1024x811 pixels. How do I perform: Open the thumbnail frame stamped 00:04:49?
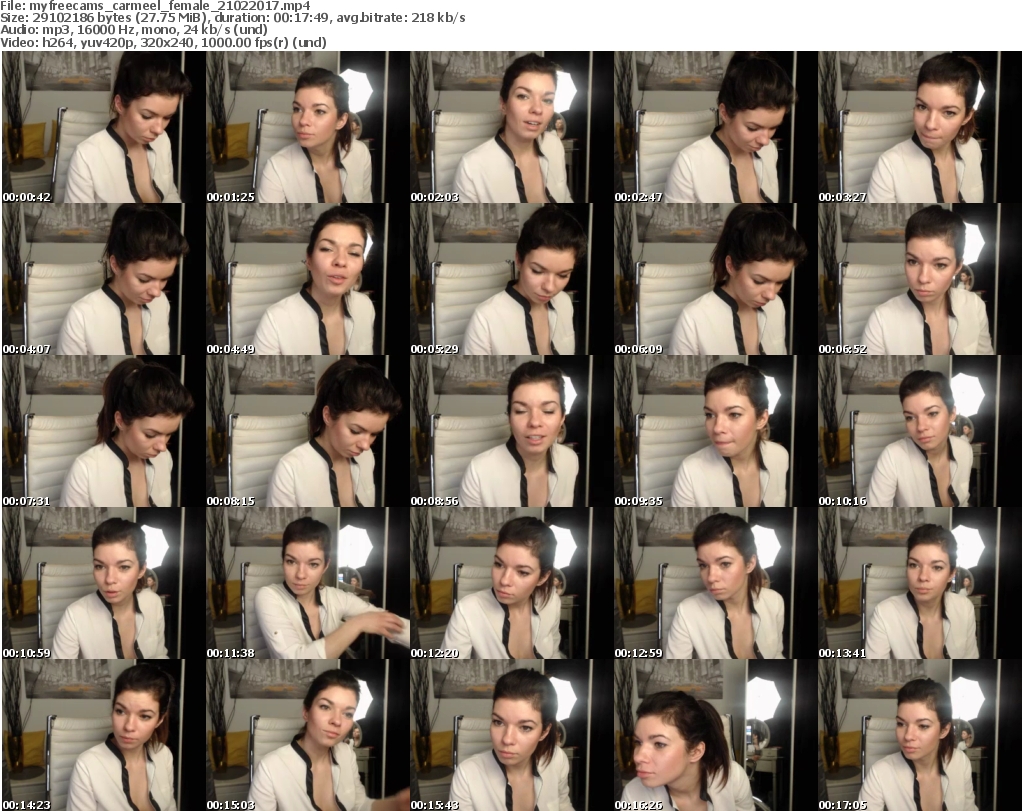(307, 279)
